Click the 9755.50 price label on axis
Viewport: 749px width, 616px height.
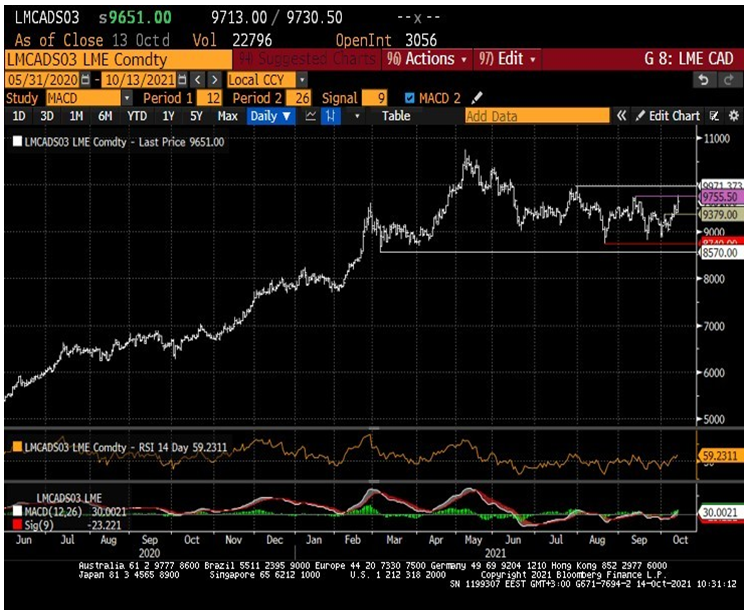(x=721, y=197)
